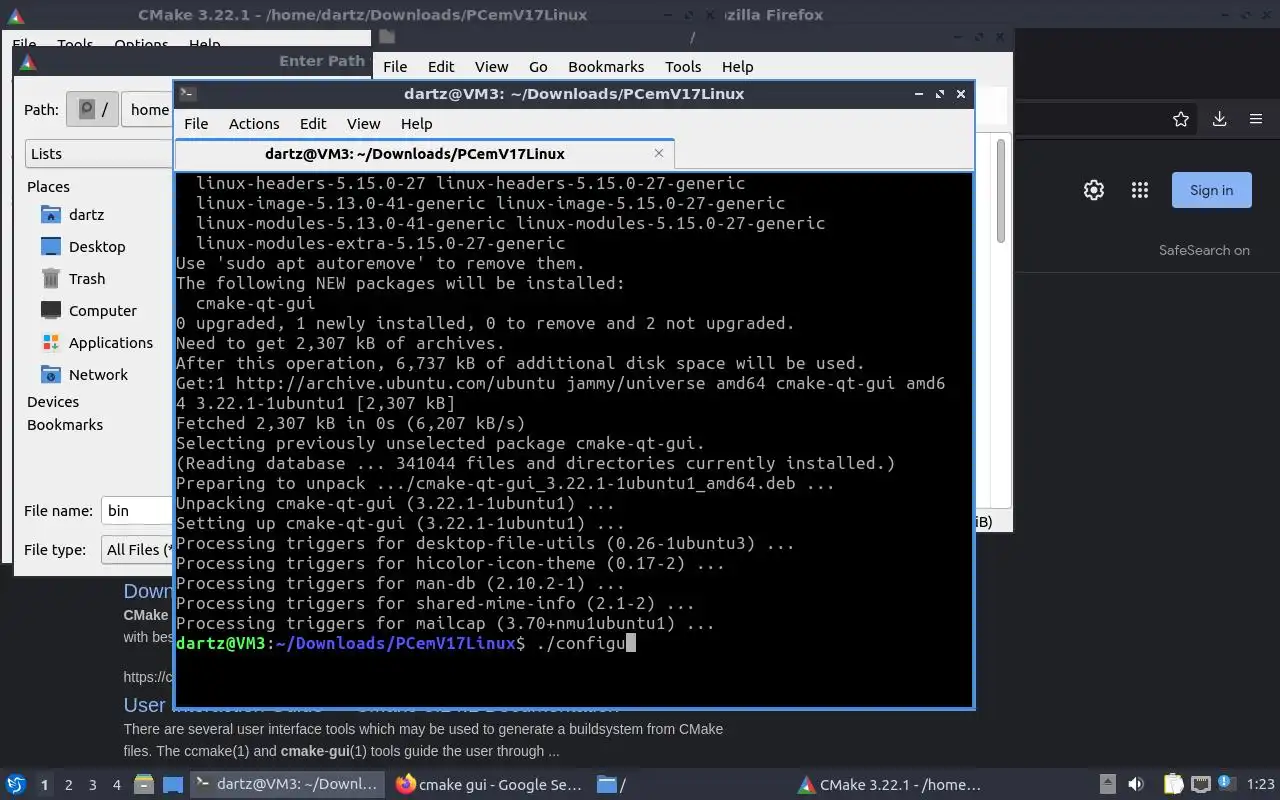
Task: Click the terminal prompt line with ./configu
Action: point(406,643)
